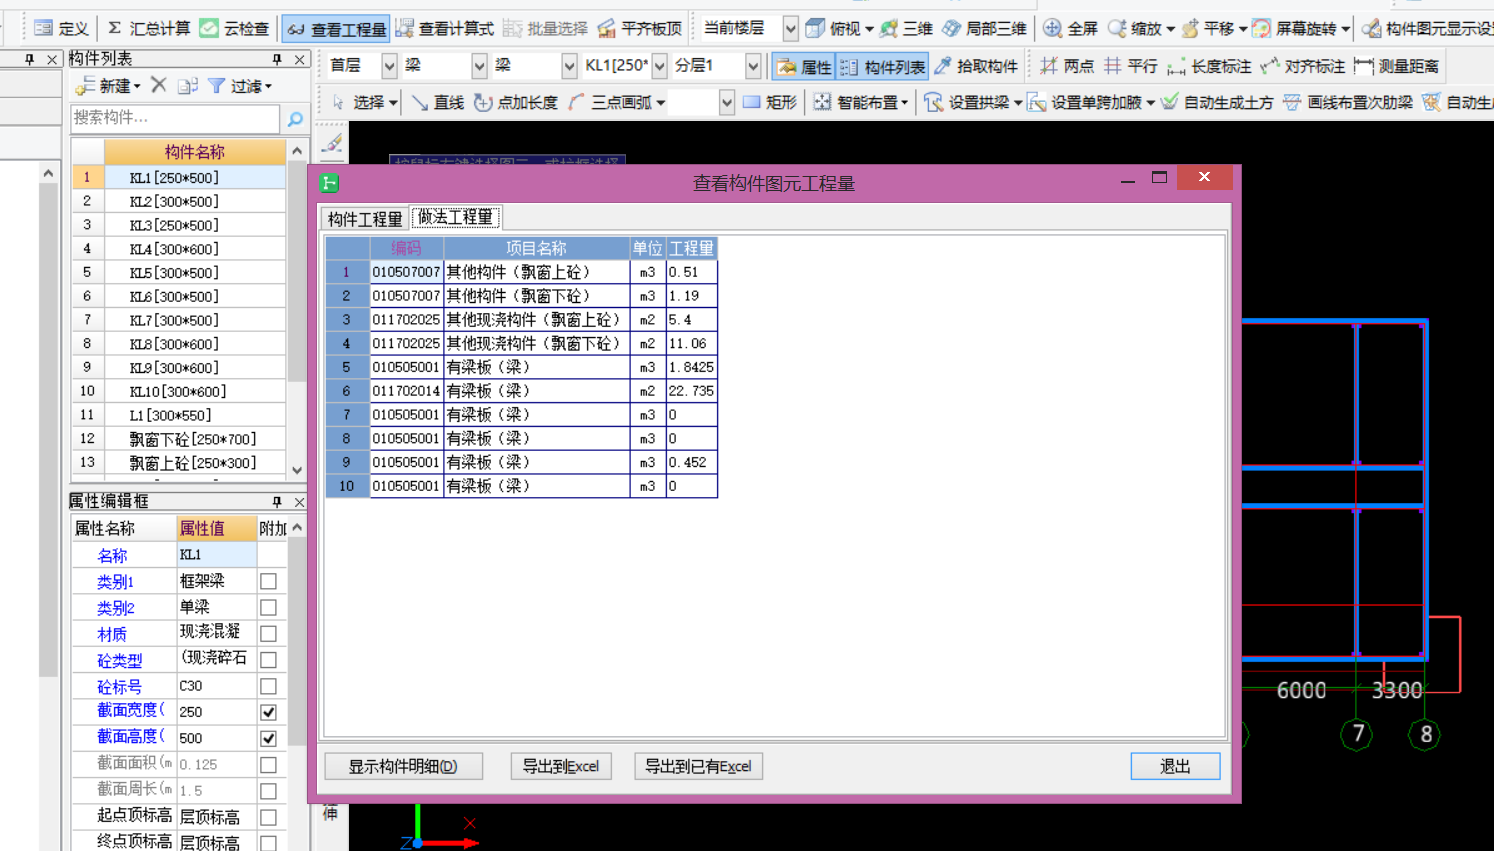The width and height of the screenshot is (1494, 851).
Task: Click 查看工程量 toolbar button
Action: pos(336,29)
